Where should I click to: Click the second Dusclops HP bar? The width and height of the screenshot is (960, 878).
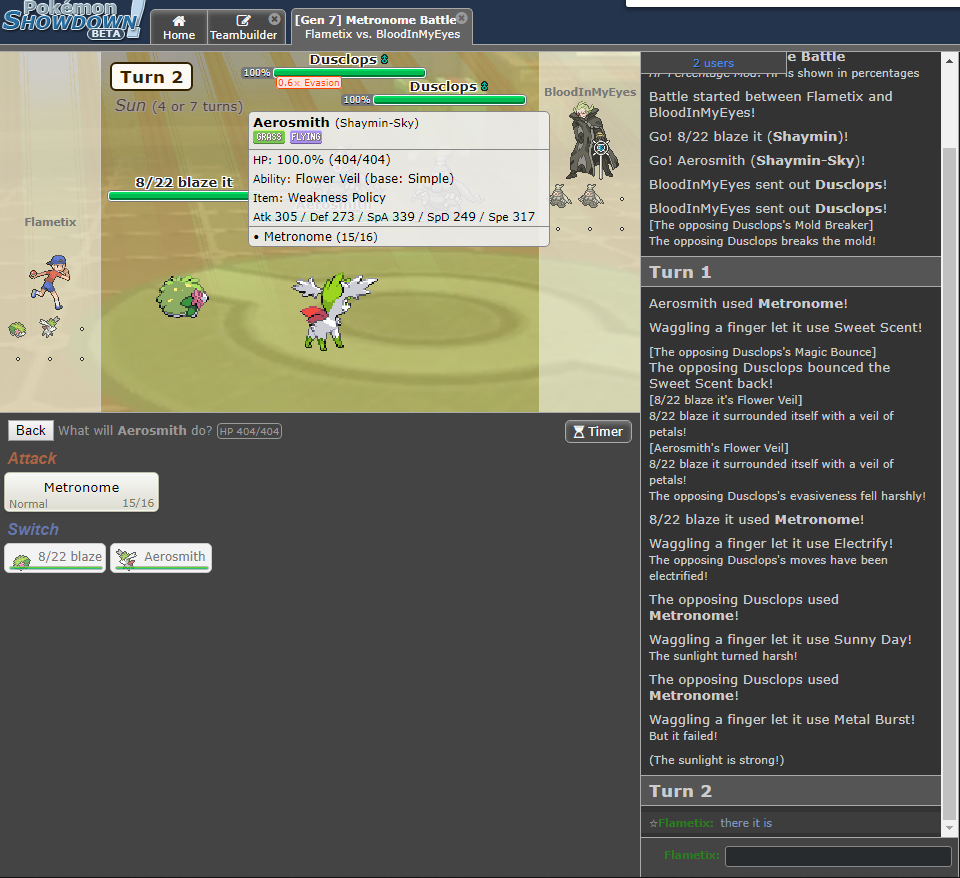[x=449, y=100]
